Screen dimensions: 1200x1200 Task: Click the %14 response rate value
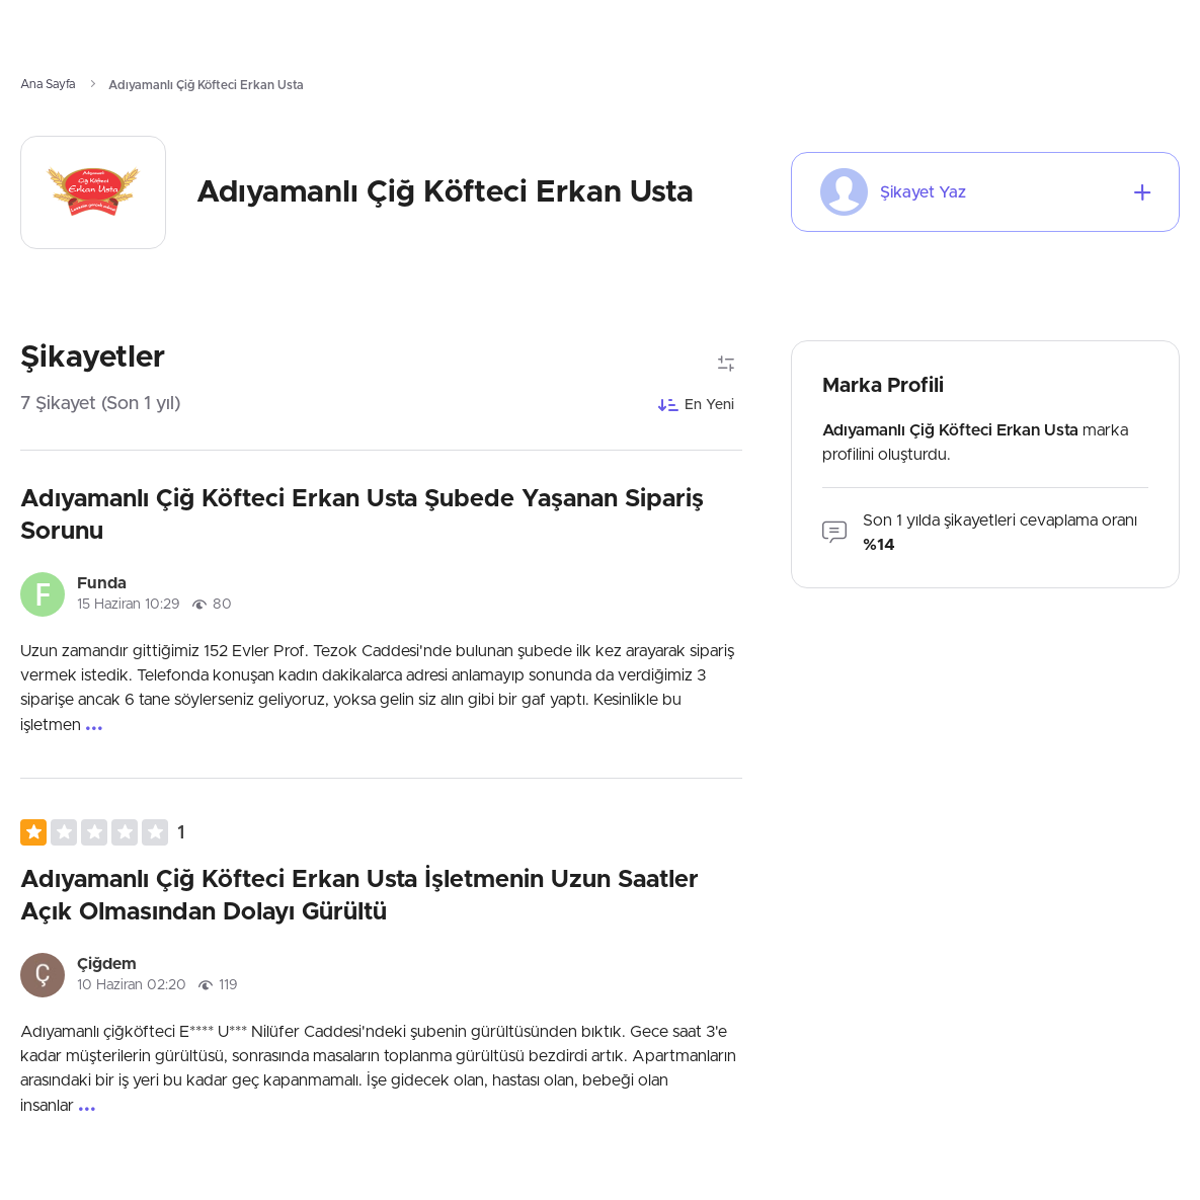pyautogui.click(x=879, y=545)
